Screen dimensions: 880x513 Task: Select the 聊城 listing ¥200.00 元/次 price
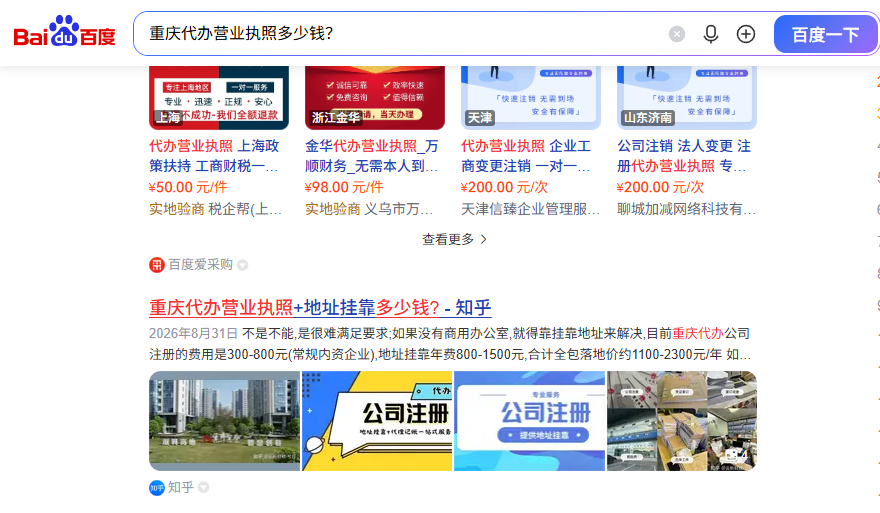tap(660, 187)
